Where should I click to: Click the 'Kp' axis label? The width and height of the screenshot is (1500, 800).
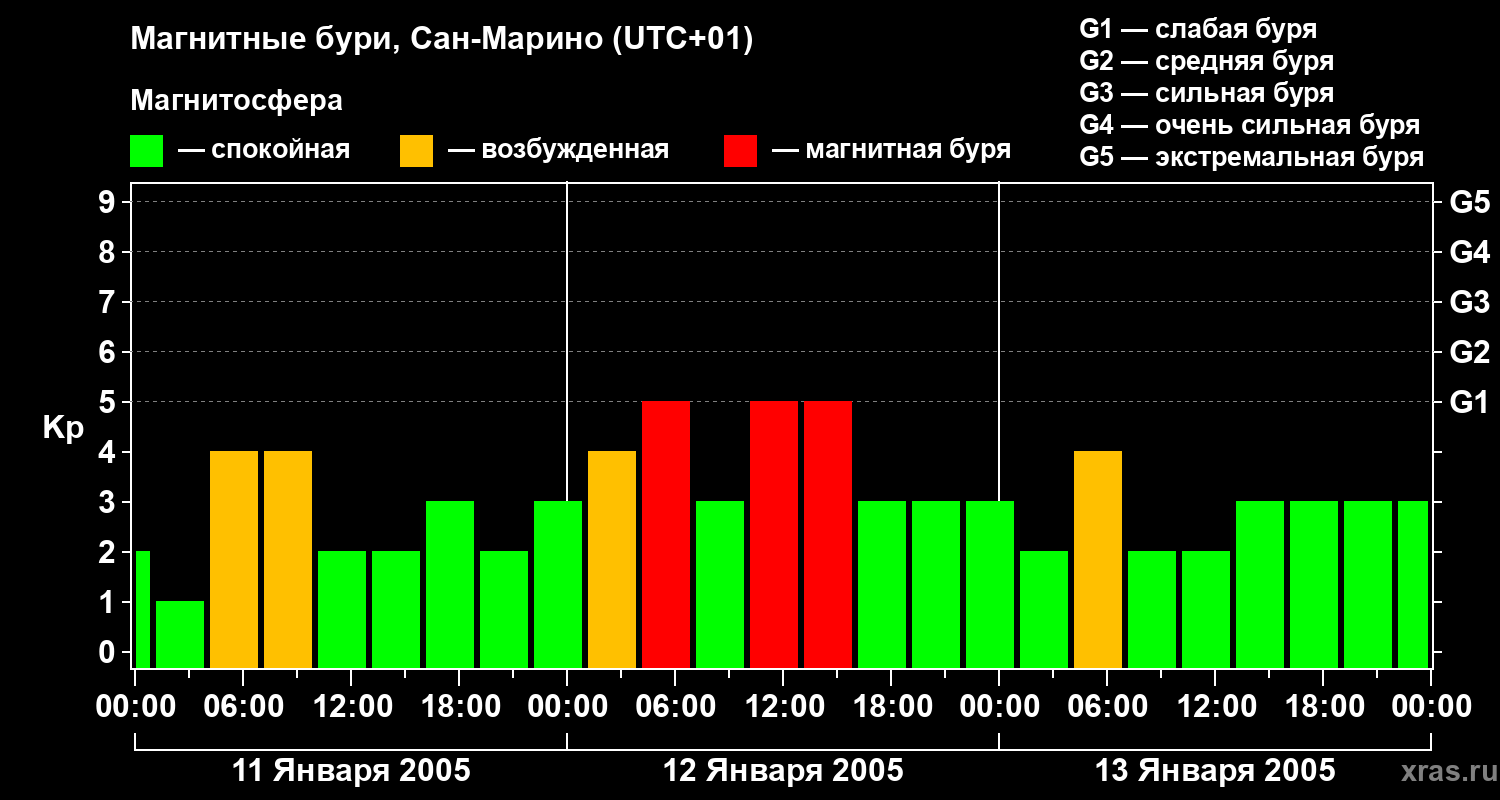pyautogui.click(x=63, y=429)
